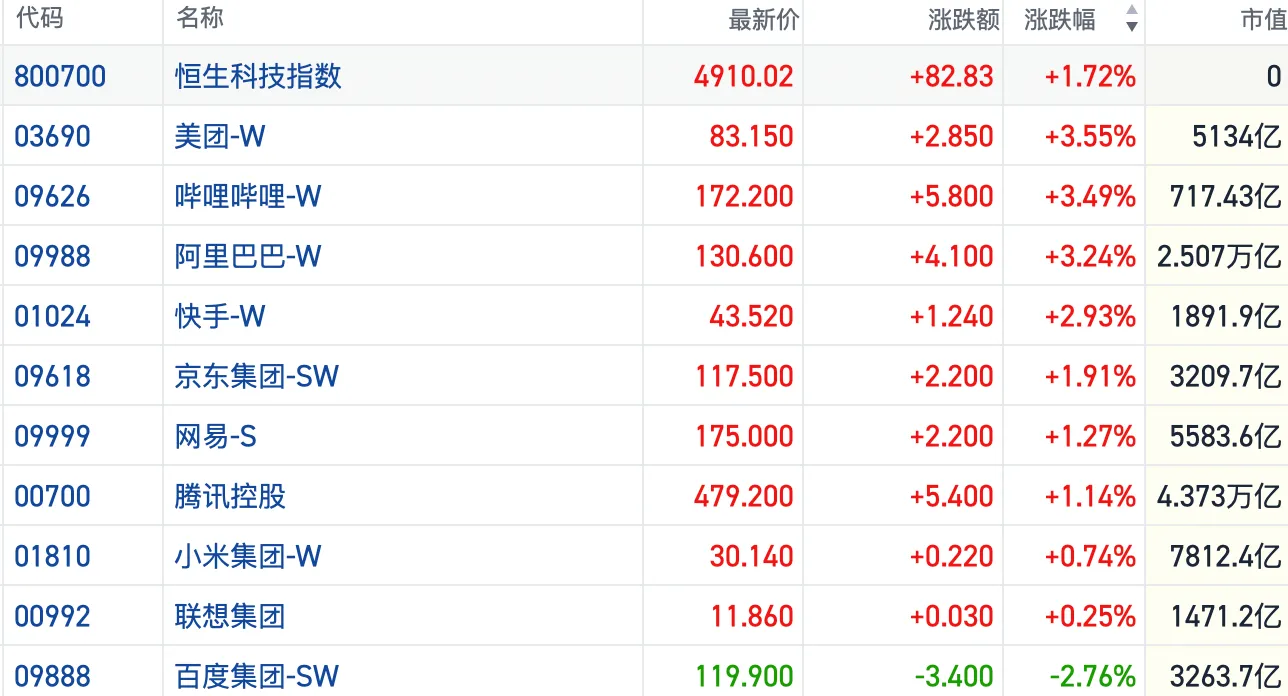Open the 京东集团-SW stock link
The image size is (1288, 696).
[x=257, y=376]
